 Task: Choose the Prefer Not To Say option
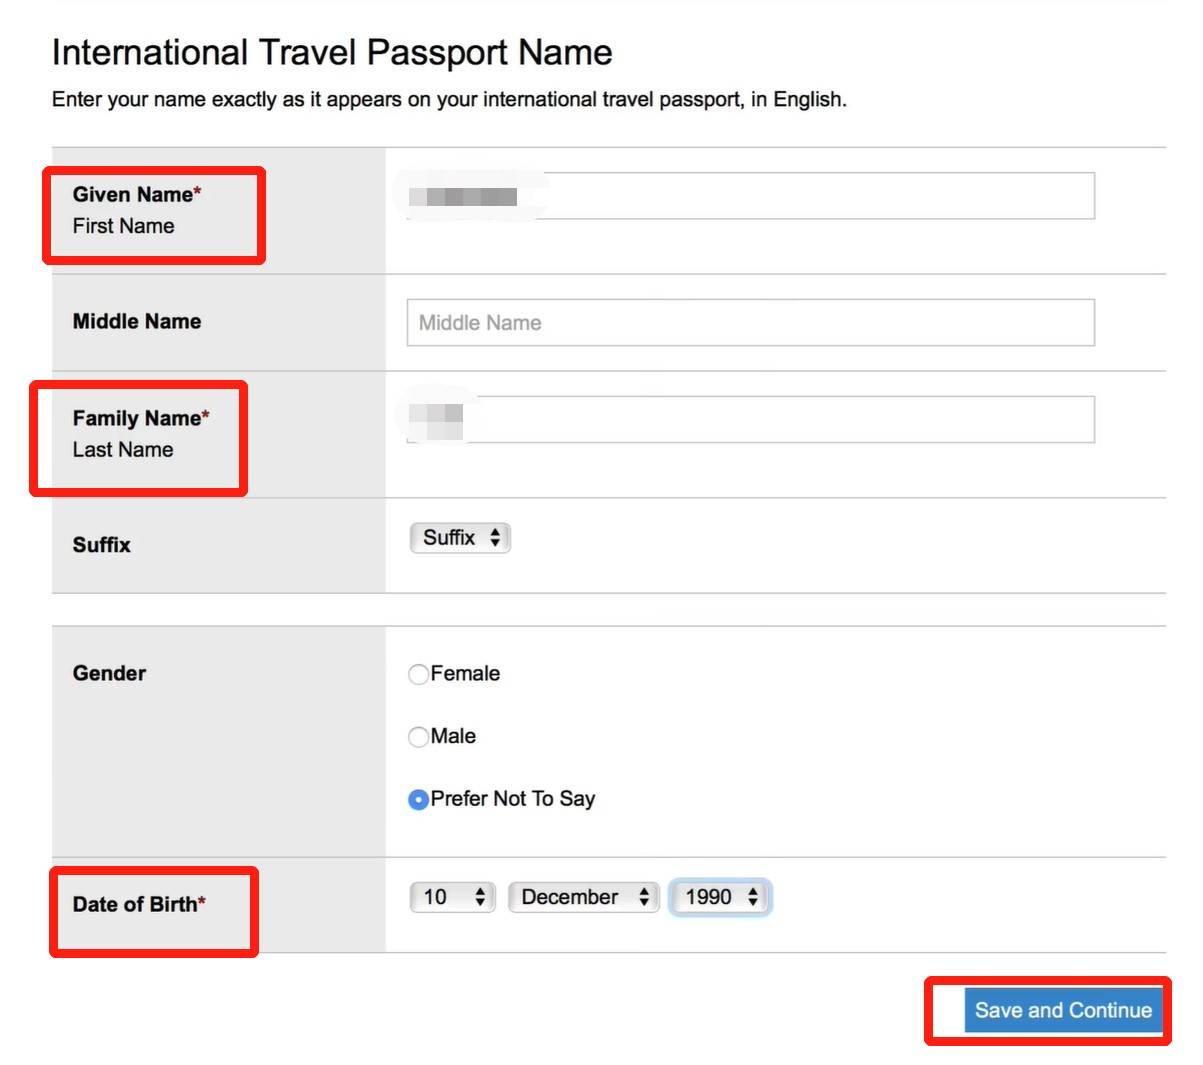point(418,800)
